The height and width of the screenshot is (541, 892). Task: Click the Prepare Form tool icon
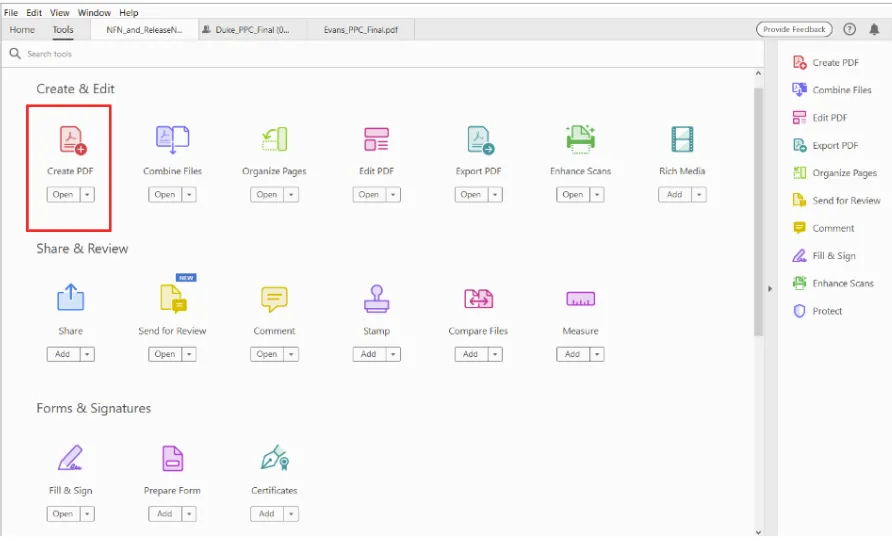pos(172,459)
